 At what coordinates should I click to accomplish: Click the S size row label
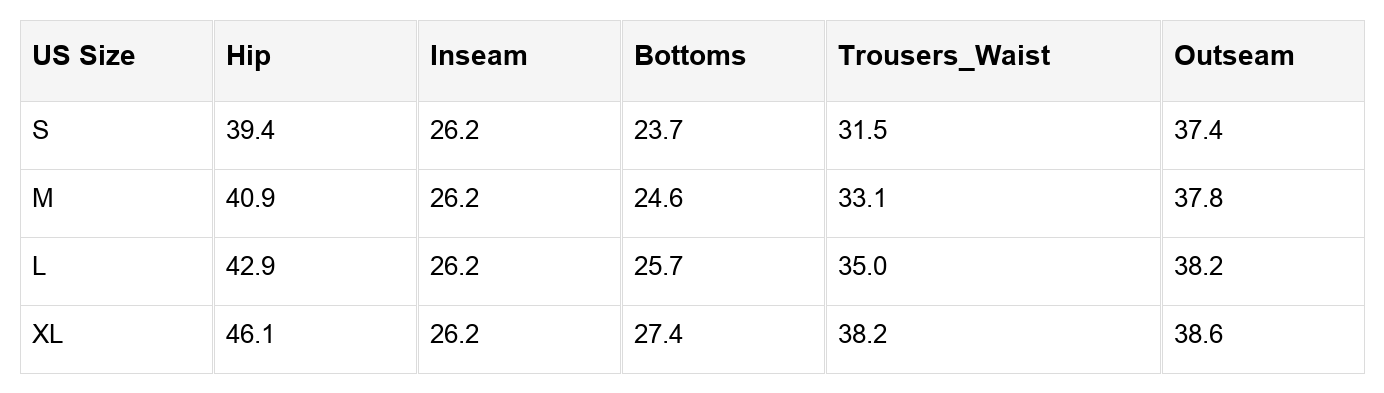tap(40, 131)
